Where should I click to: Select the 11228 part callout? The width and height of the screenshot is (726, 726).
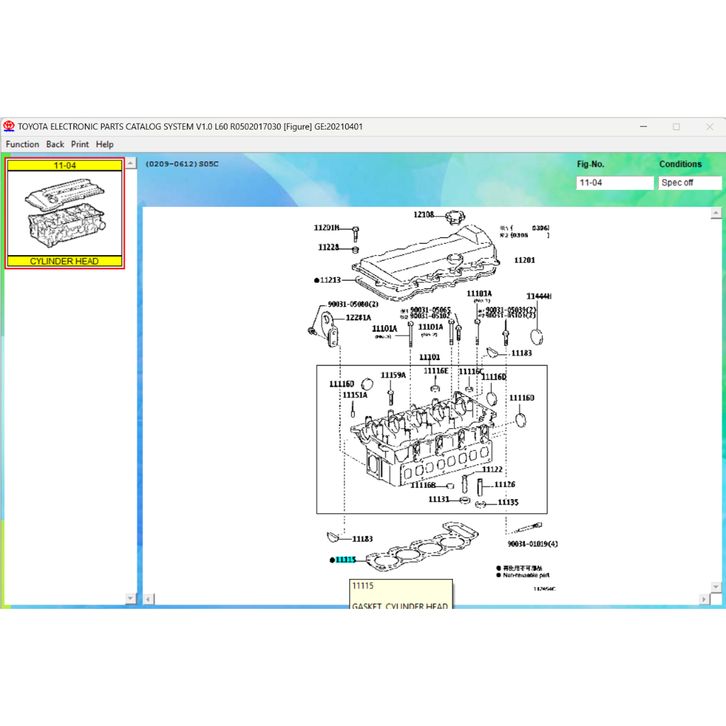[328, 247]
